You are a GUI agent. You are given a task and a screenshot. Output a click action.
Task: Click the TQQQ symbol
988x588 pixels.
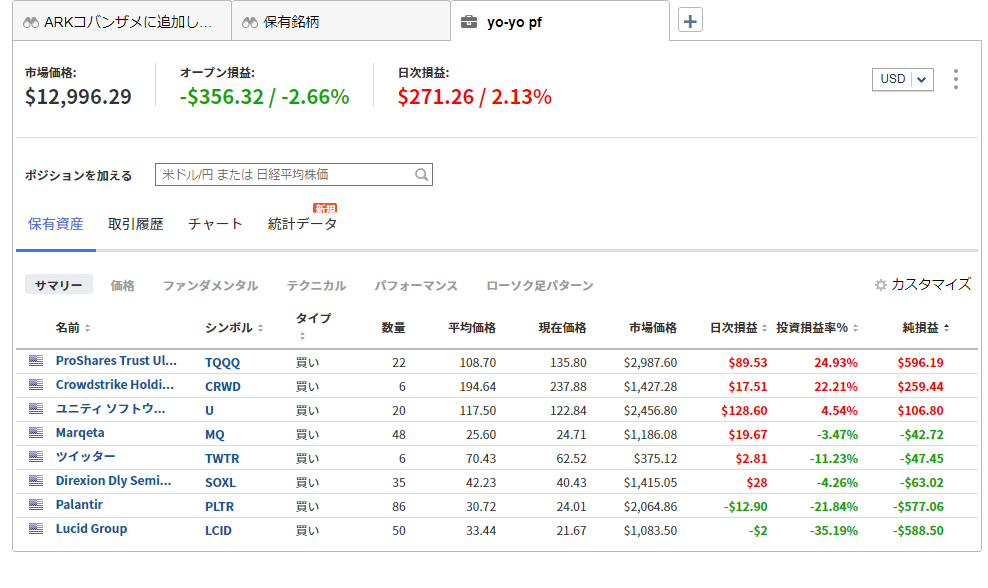point(222,362)
